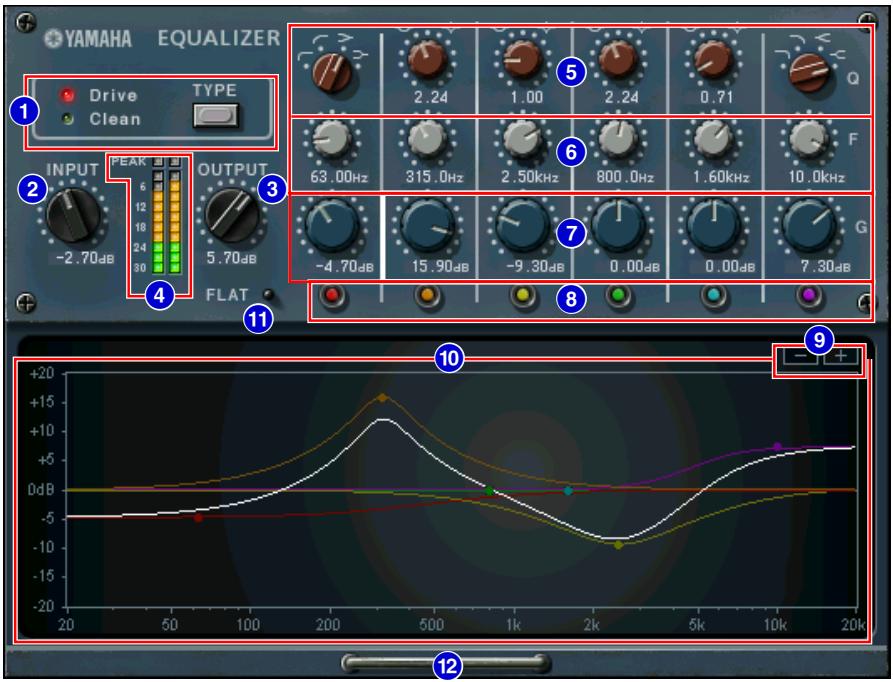Click the 800.0Hz frequency knob
The image size is (893, 682).
pos(619,141)
